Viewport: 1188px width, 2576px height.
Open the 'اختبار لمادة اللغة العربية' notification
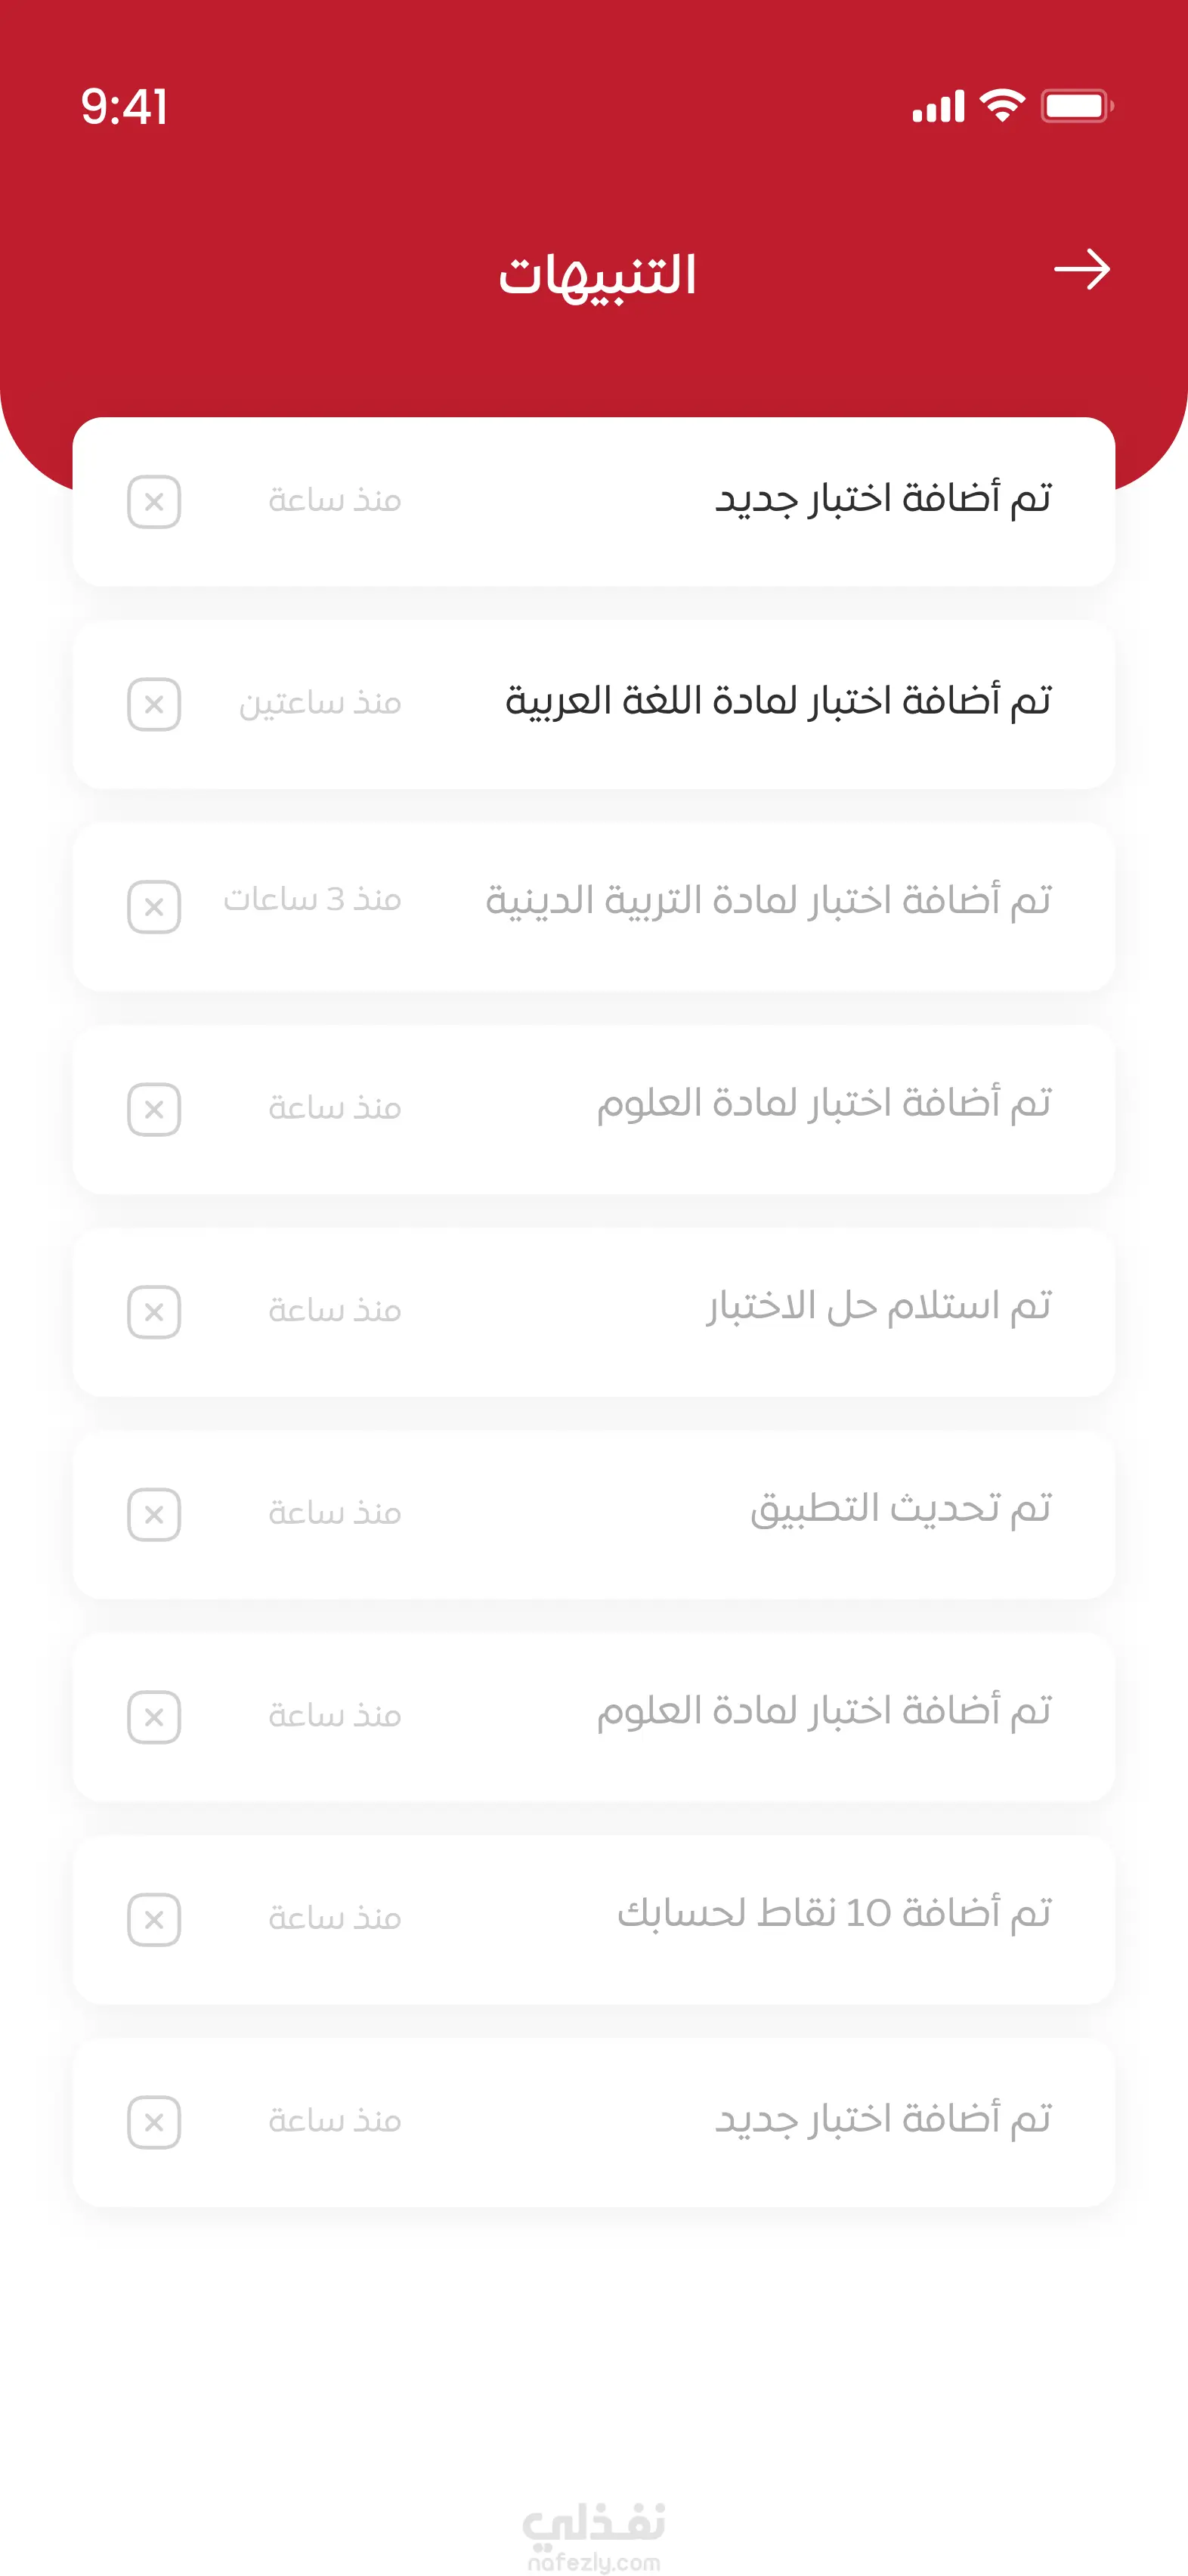(778, 702)
